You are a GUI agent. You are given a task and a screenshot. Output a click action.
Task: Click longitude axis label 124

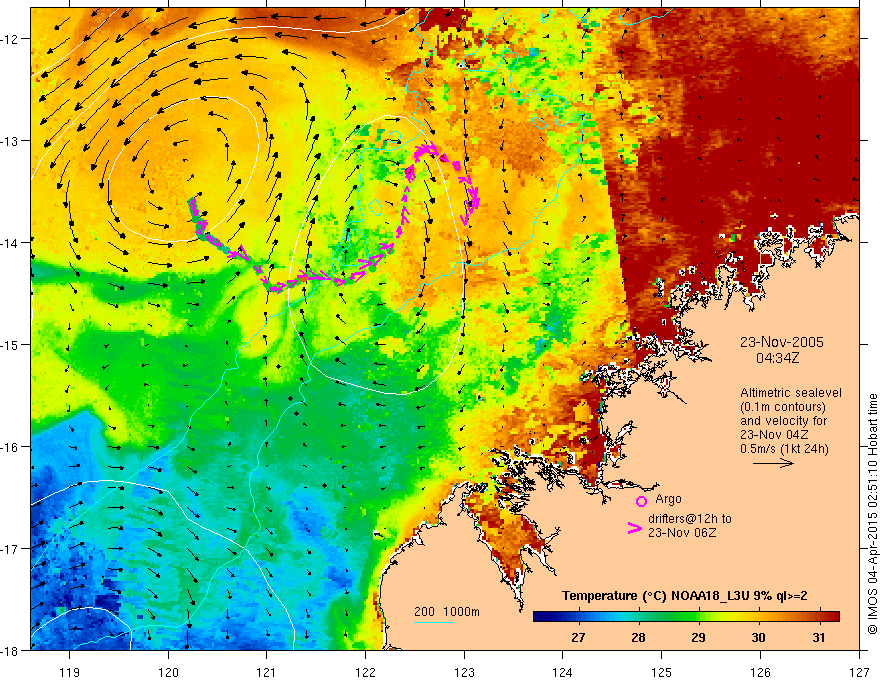pos(563,672)
